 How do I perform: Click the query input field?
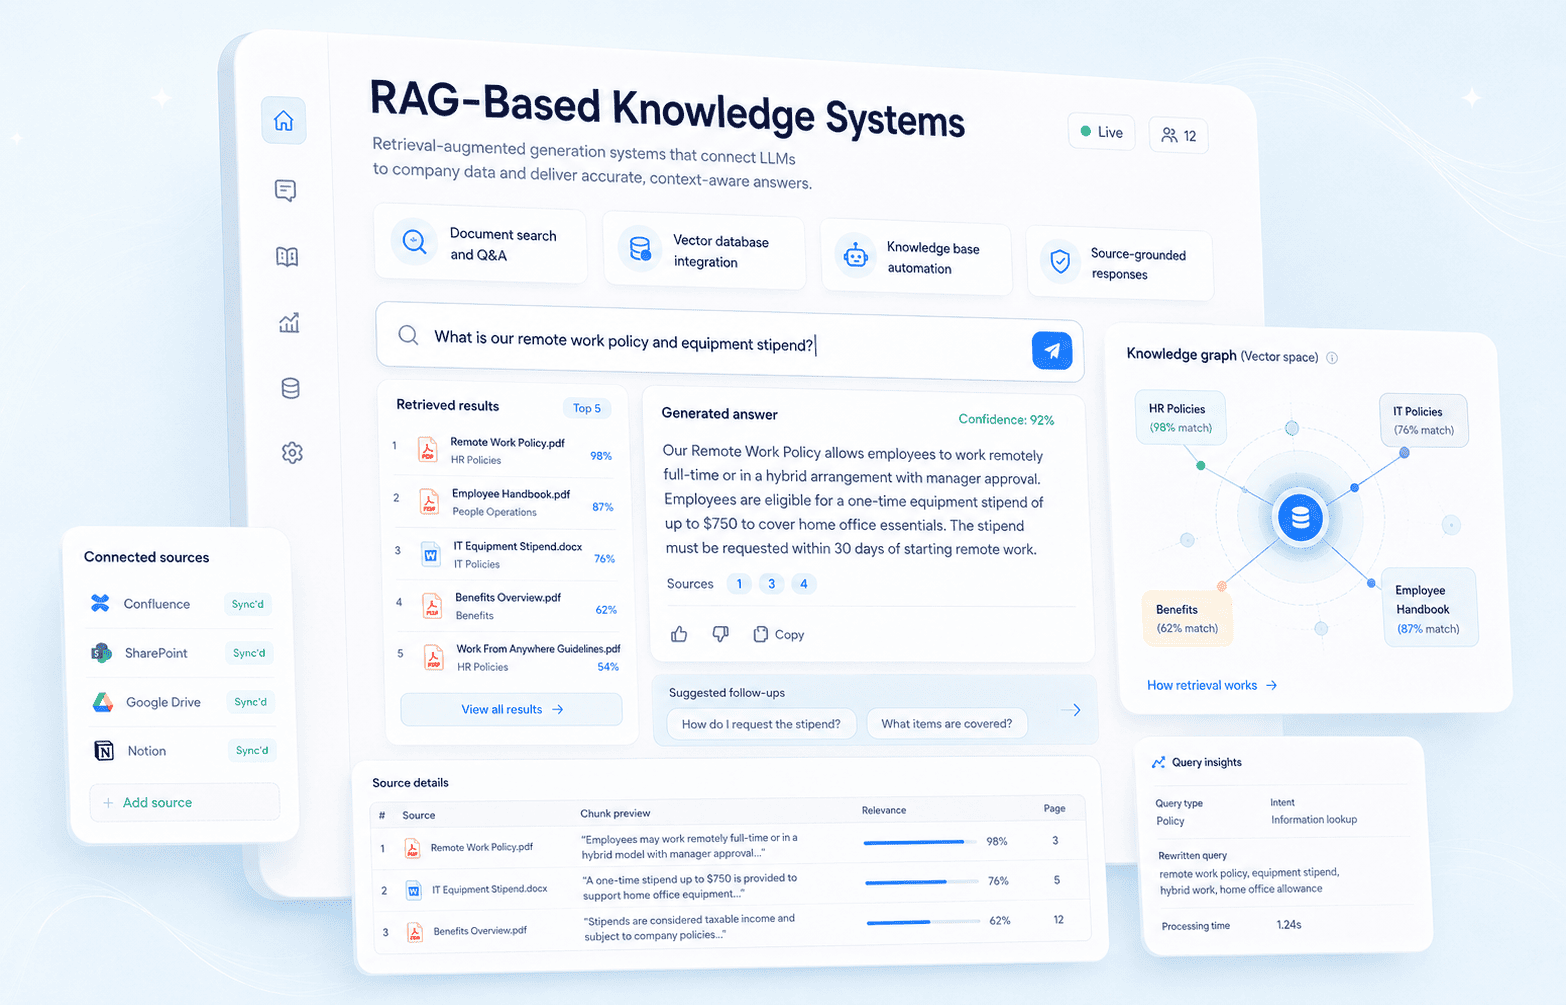[x=730, y=342]
